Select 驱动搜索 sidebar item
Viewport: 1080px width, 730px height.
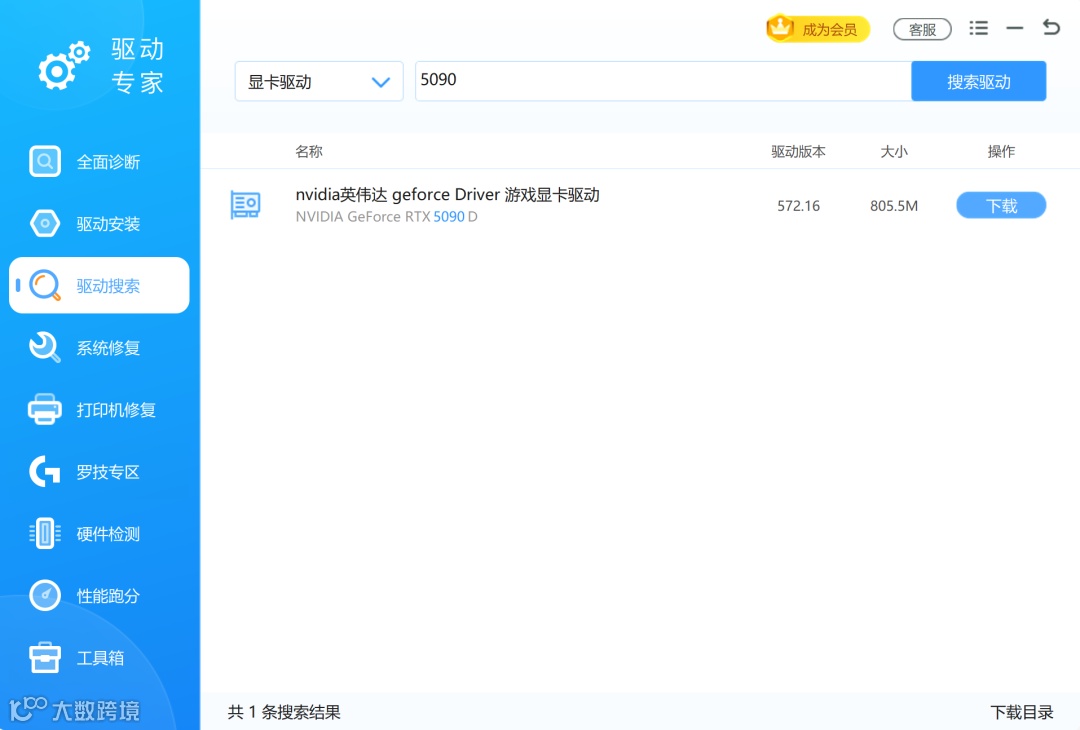tap(99, 285)
